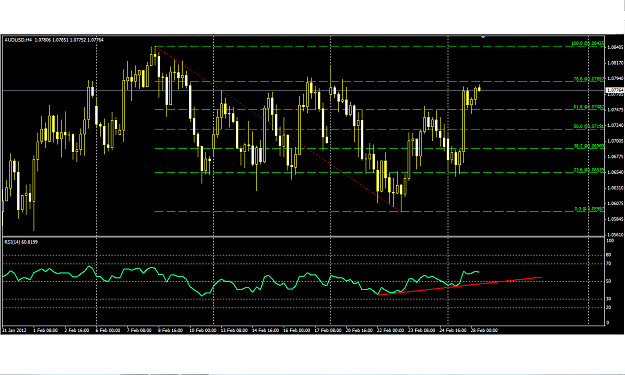Select the 38.2 Fibonacci level label
The image size is (625, 375).
pyautogui.click(x=589, y=146)
